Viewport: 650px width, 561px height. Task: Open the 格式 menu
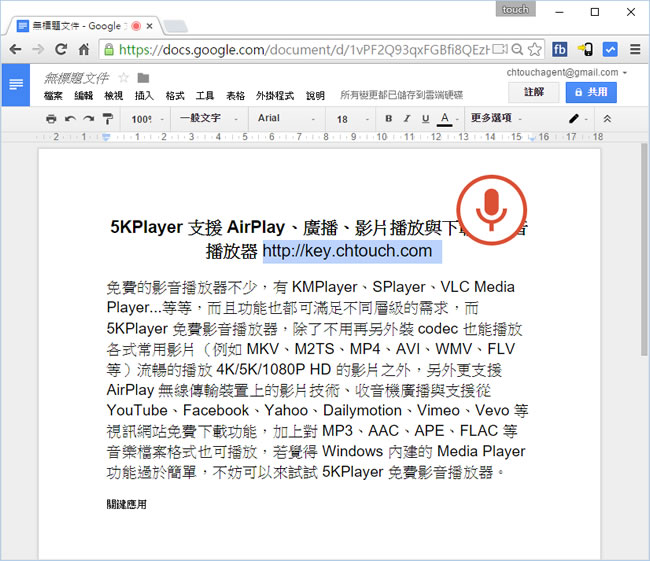[x=175, y=96]
